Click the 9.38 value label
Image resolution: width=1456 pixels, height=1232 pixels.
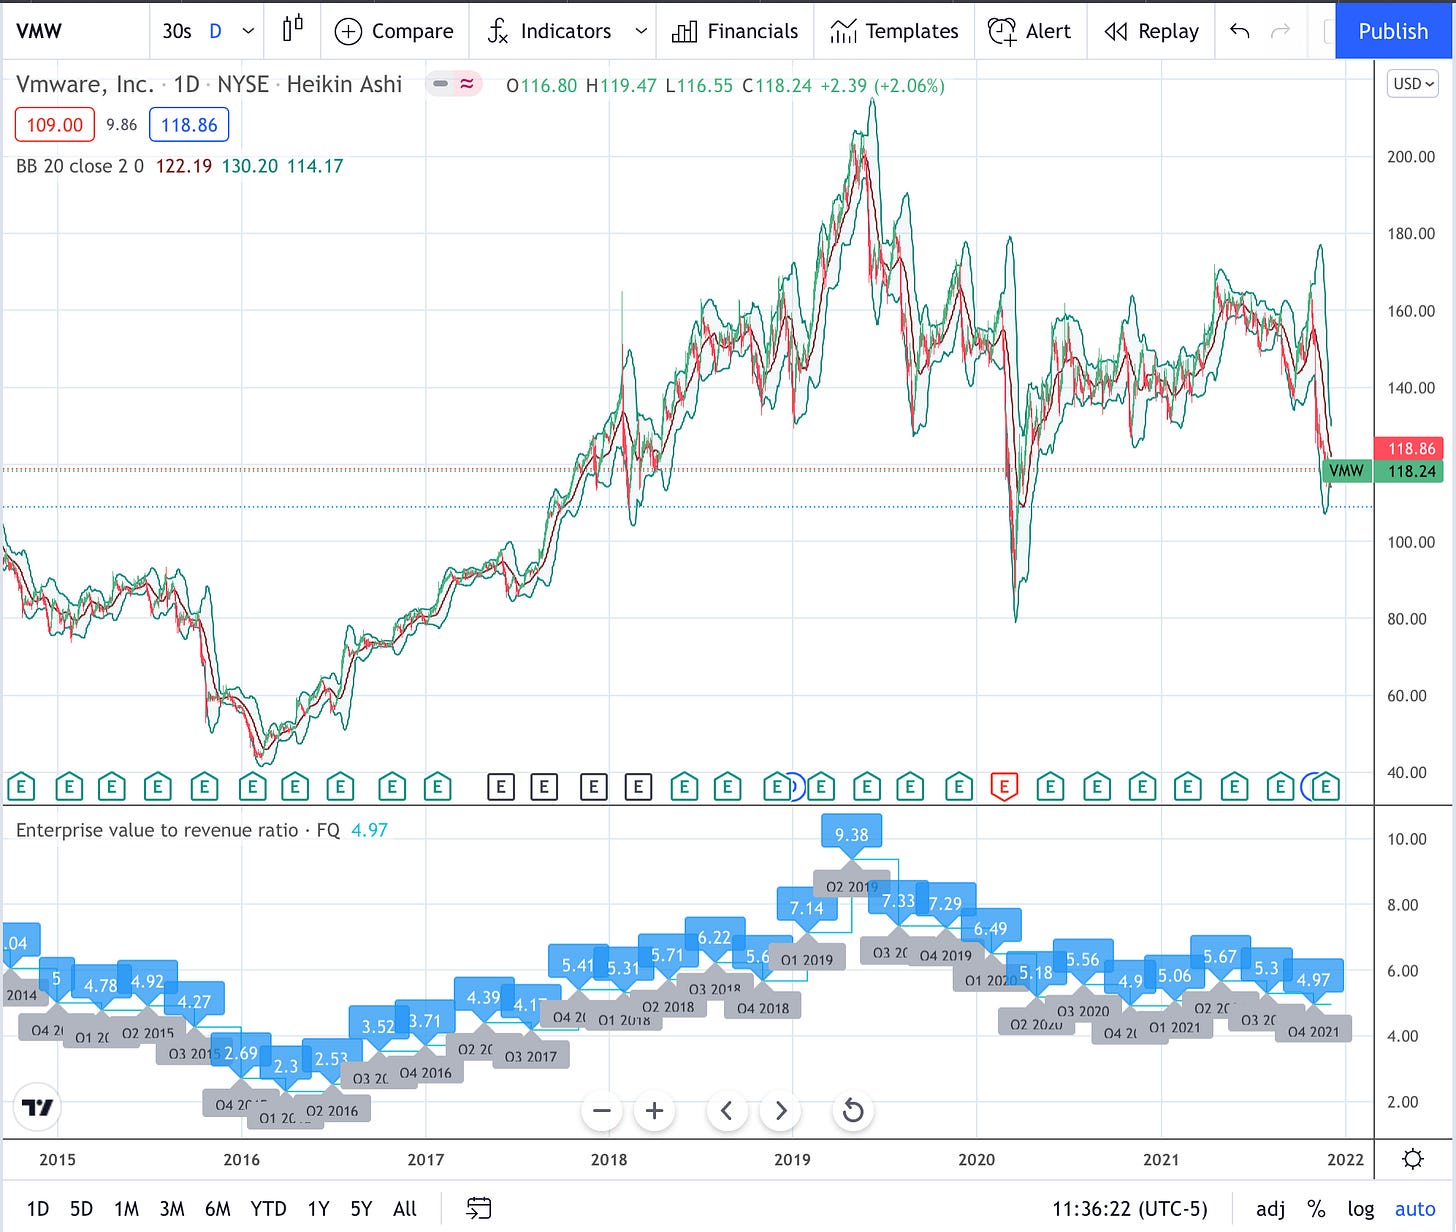(852, 834)
